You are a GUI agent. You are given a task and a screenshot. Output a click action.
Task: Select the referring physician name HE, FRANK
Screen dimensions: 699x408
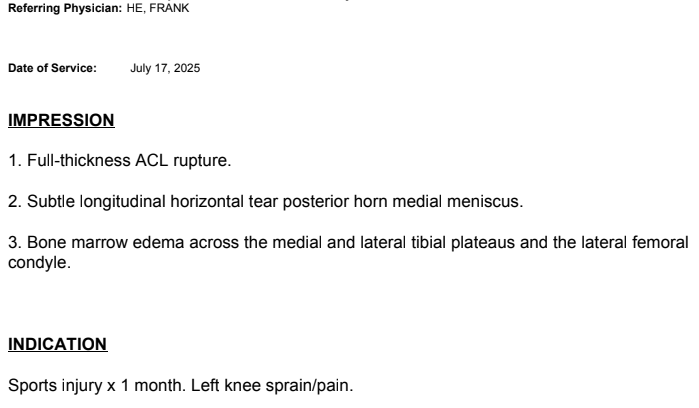coord(158,8)
